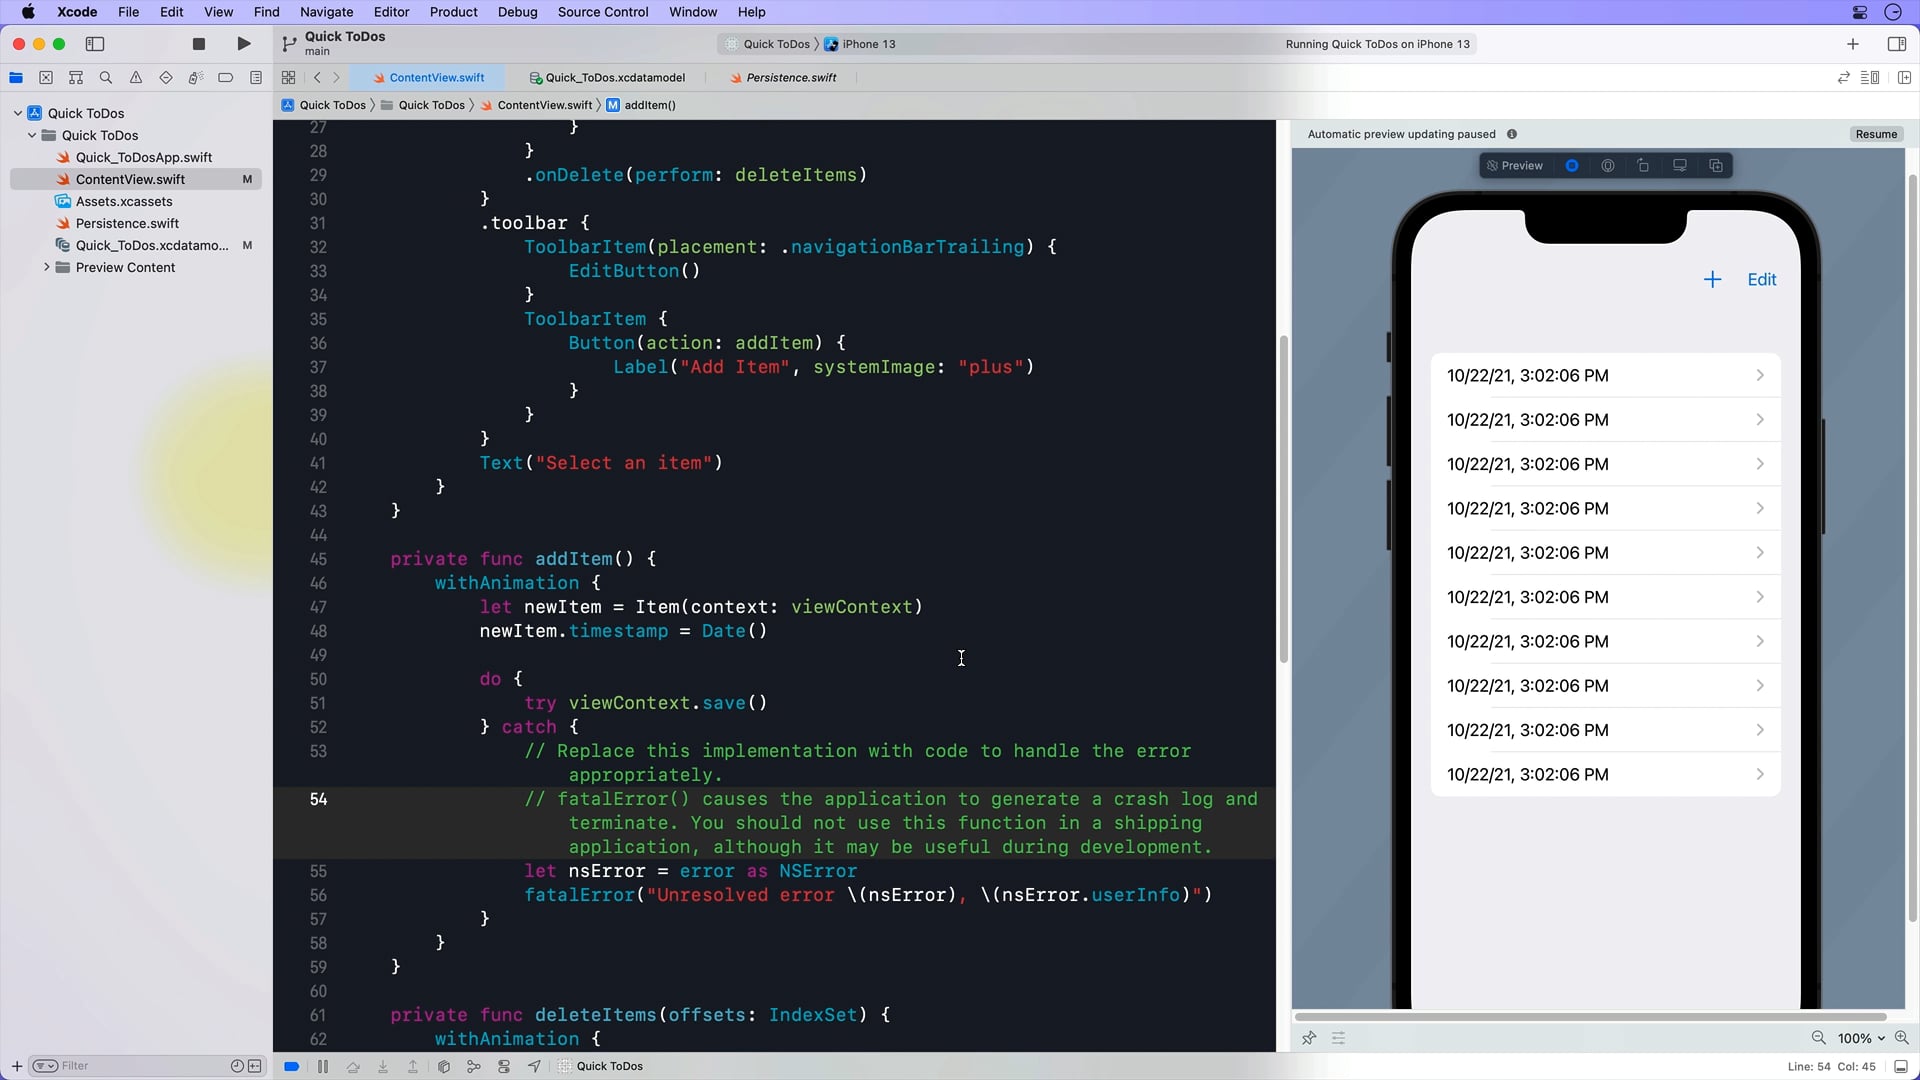The image size is (1920, 1080).
Task: Tap the Edit button in the preview
Action: tap(1762, 280)
